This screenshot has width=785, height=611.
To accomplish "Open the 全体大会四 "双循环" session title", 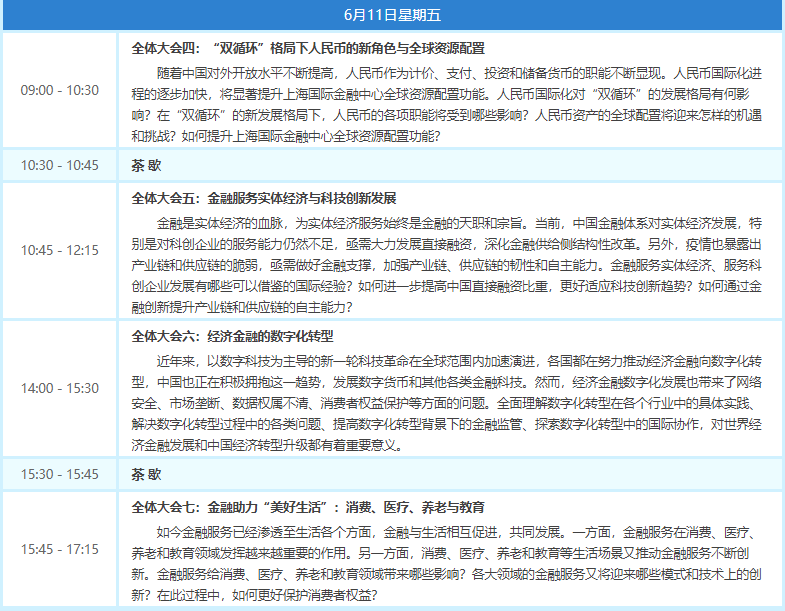I will (x=308, y=47).
